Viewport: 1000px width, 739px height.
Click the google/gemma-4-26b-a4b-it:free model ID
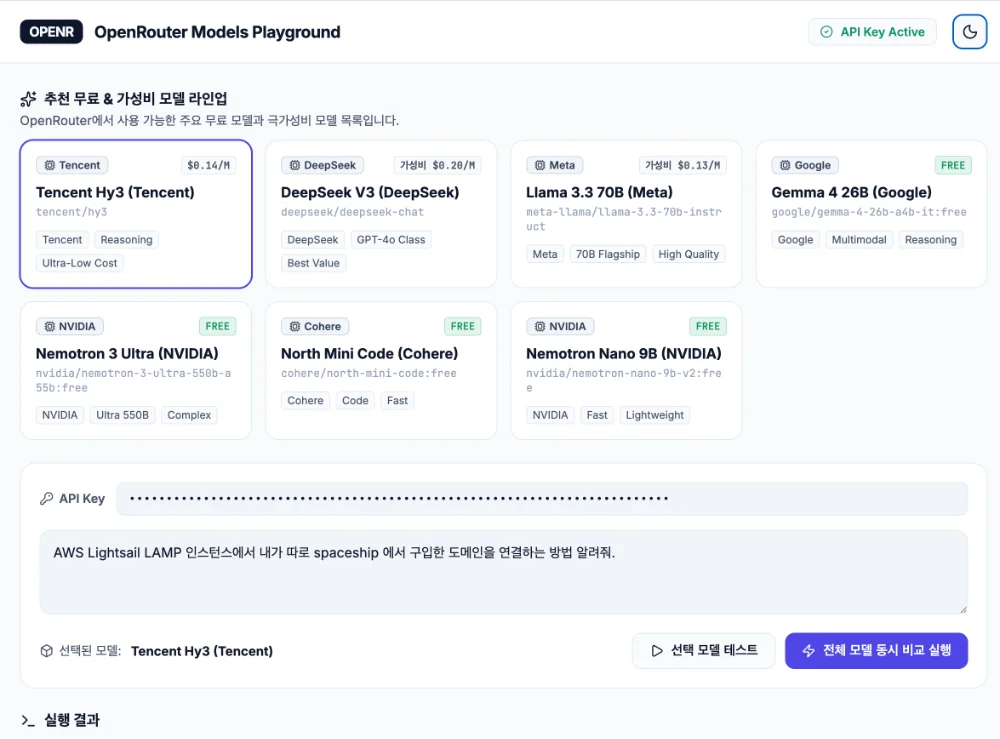click(x=869, y=212)
